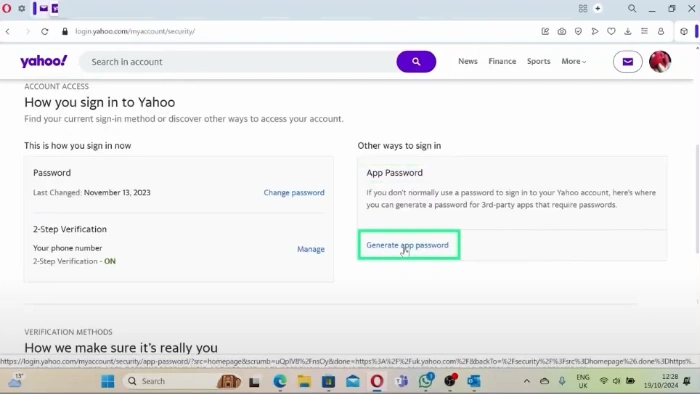Viewport: 700px width, 394px height.
Task: Open the account profile avatar
Action: coord(660,62)
